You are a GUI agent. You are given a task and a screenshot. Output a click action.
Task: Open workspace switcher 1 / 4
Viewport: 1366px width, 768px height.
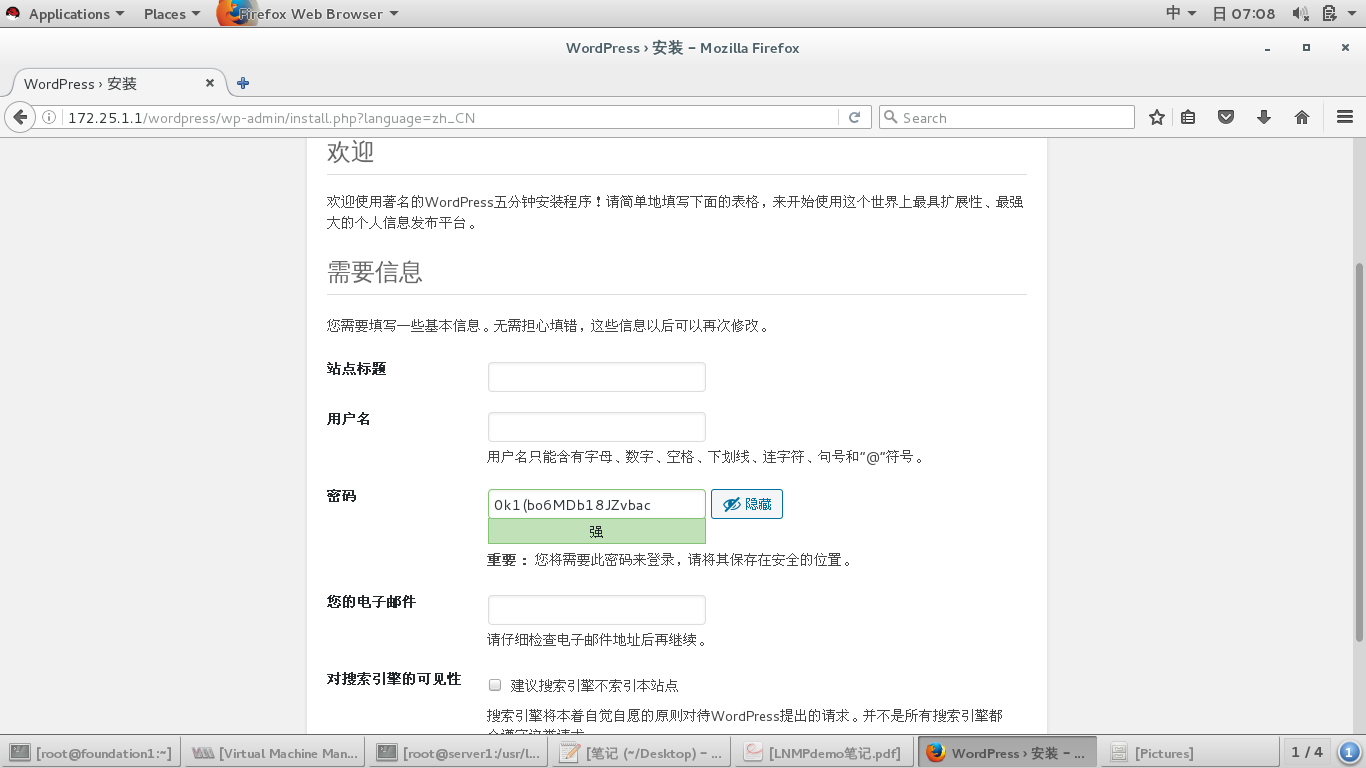point(1307,752)
